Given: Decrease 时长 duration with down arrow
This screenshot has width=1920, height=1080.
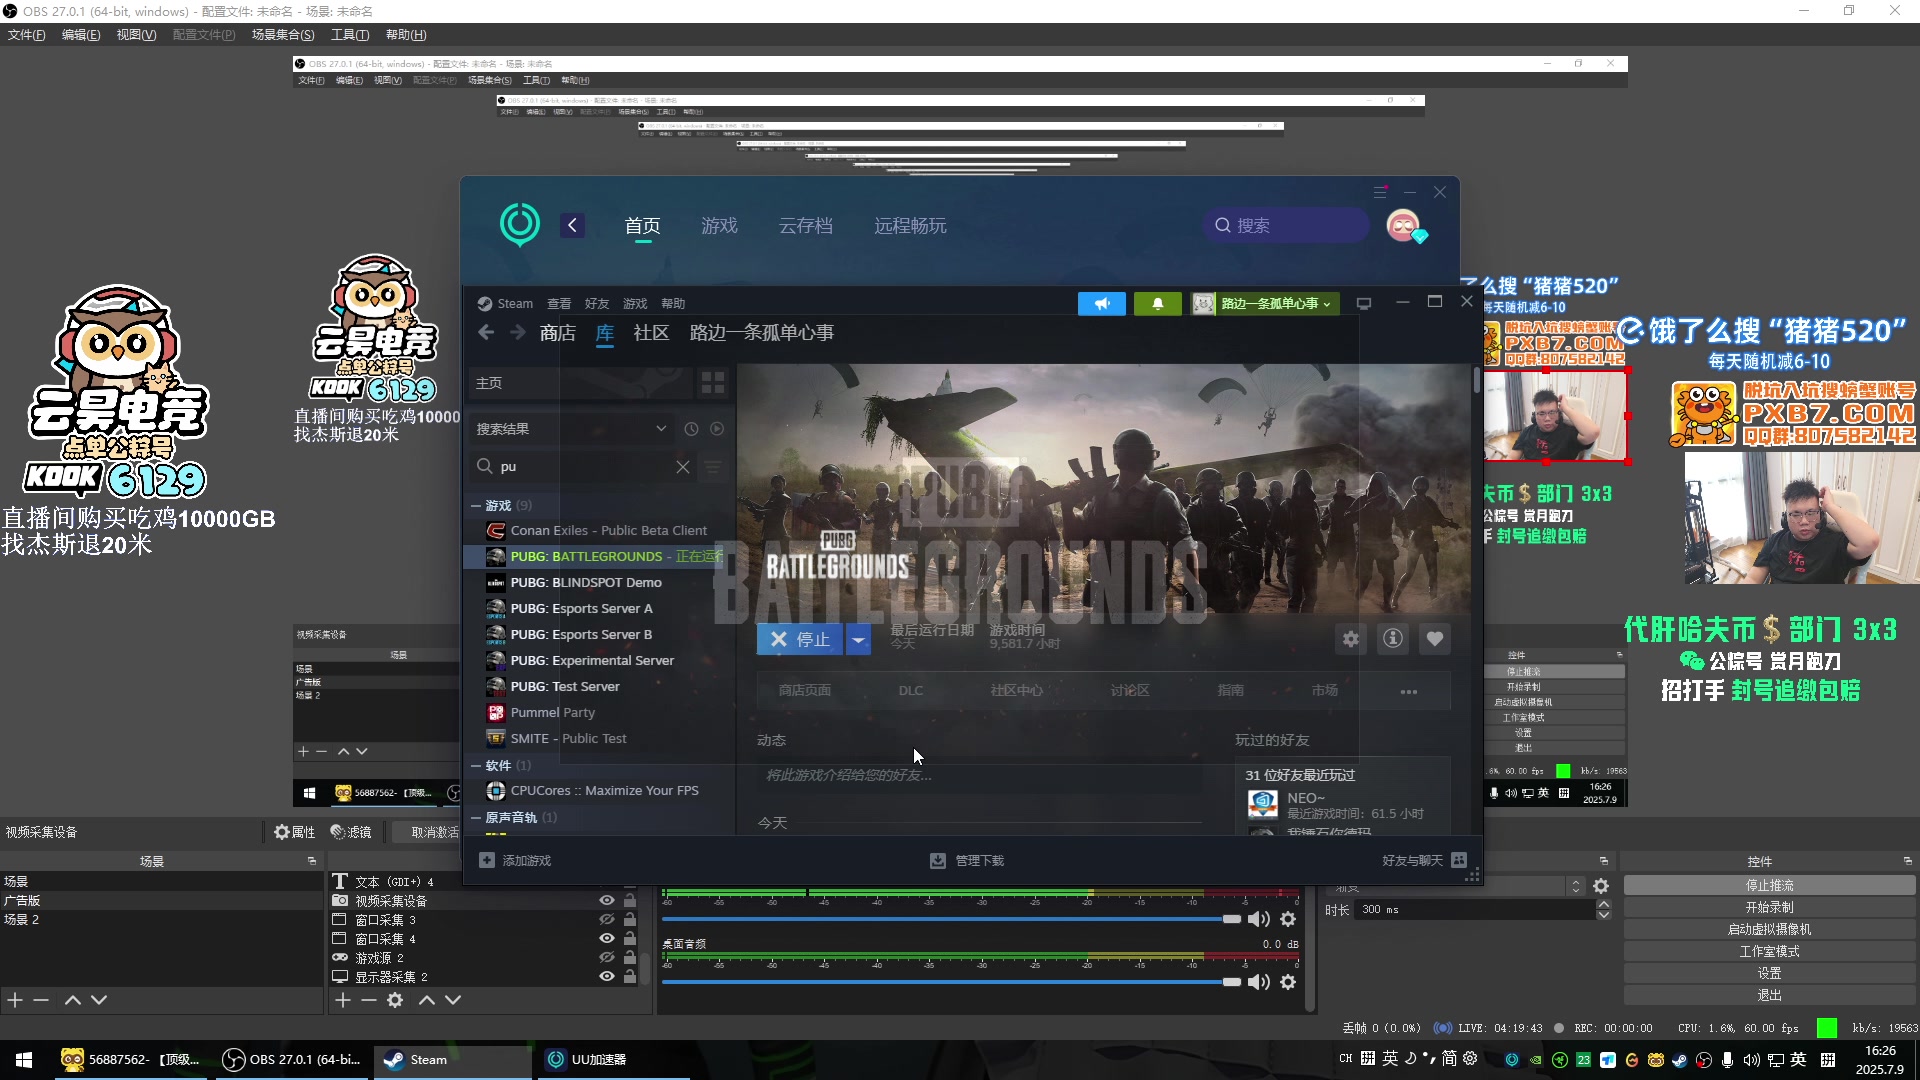Looking at the screenshot, I should point(1604,915).
